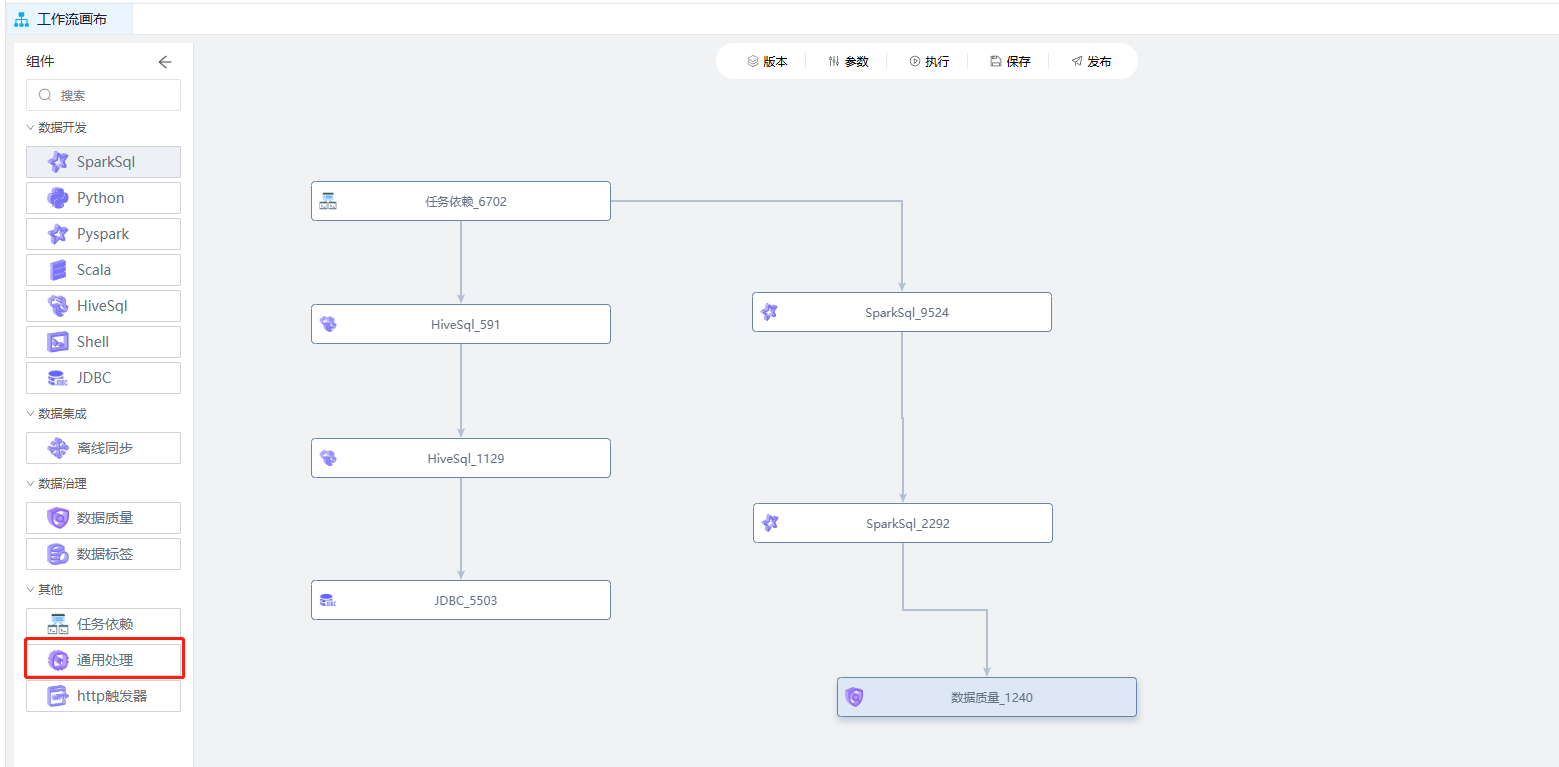Select node label HiveSql_591

point(465,325)
